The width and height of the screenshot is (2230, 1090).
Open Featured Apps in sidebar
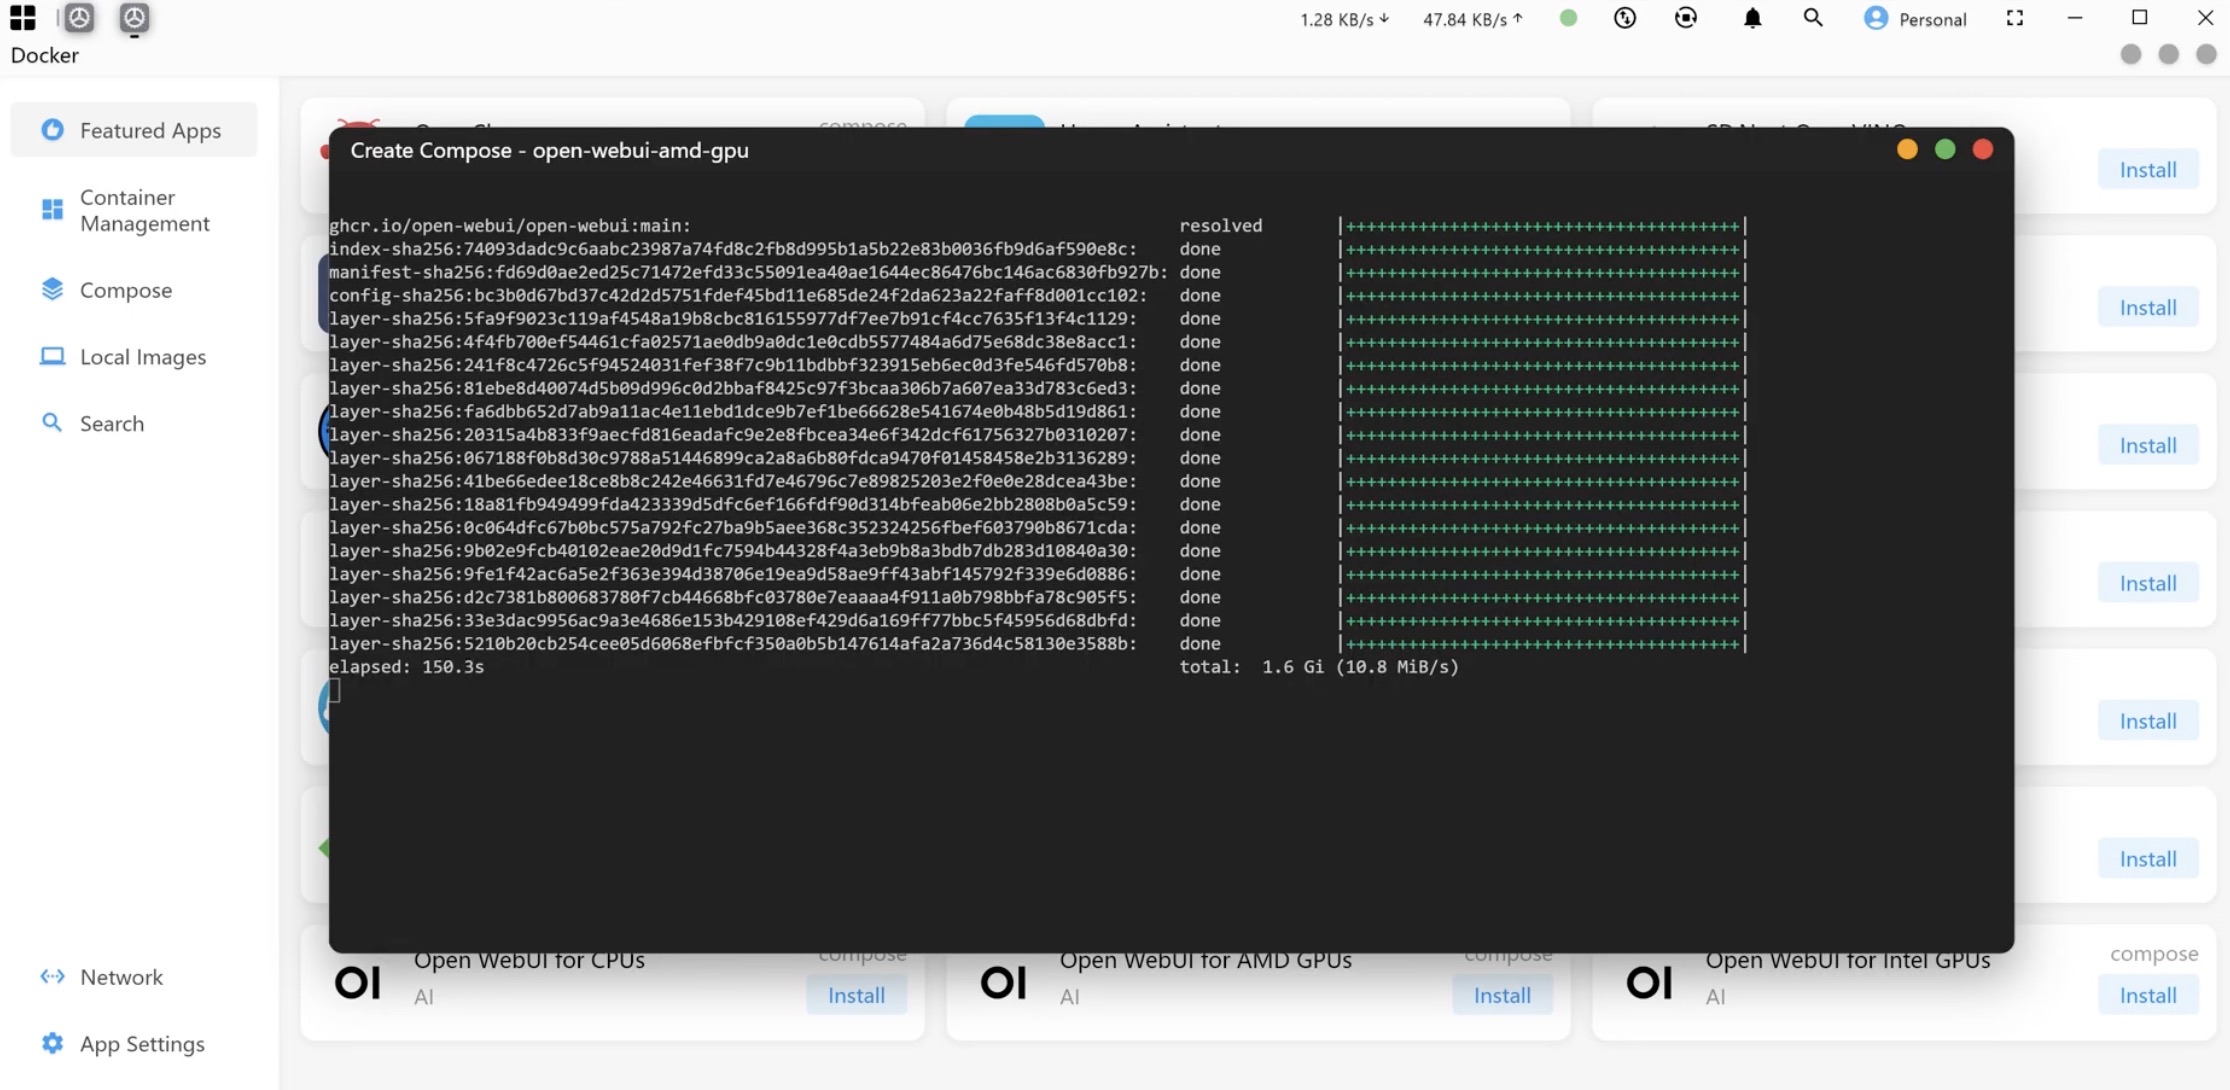tap(134, 130)
